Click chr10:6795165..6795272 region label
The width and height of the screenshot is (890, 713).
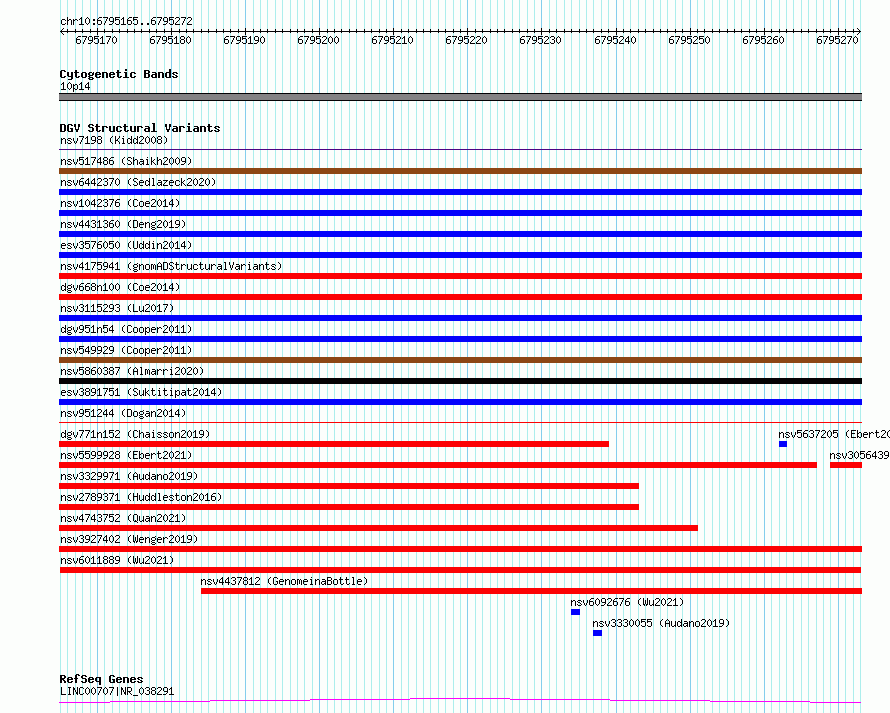tap(126, 21)
